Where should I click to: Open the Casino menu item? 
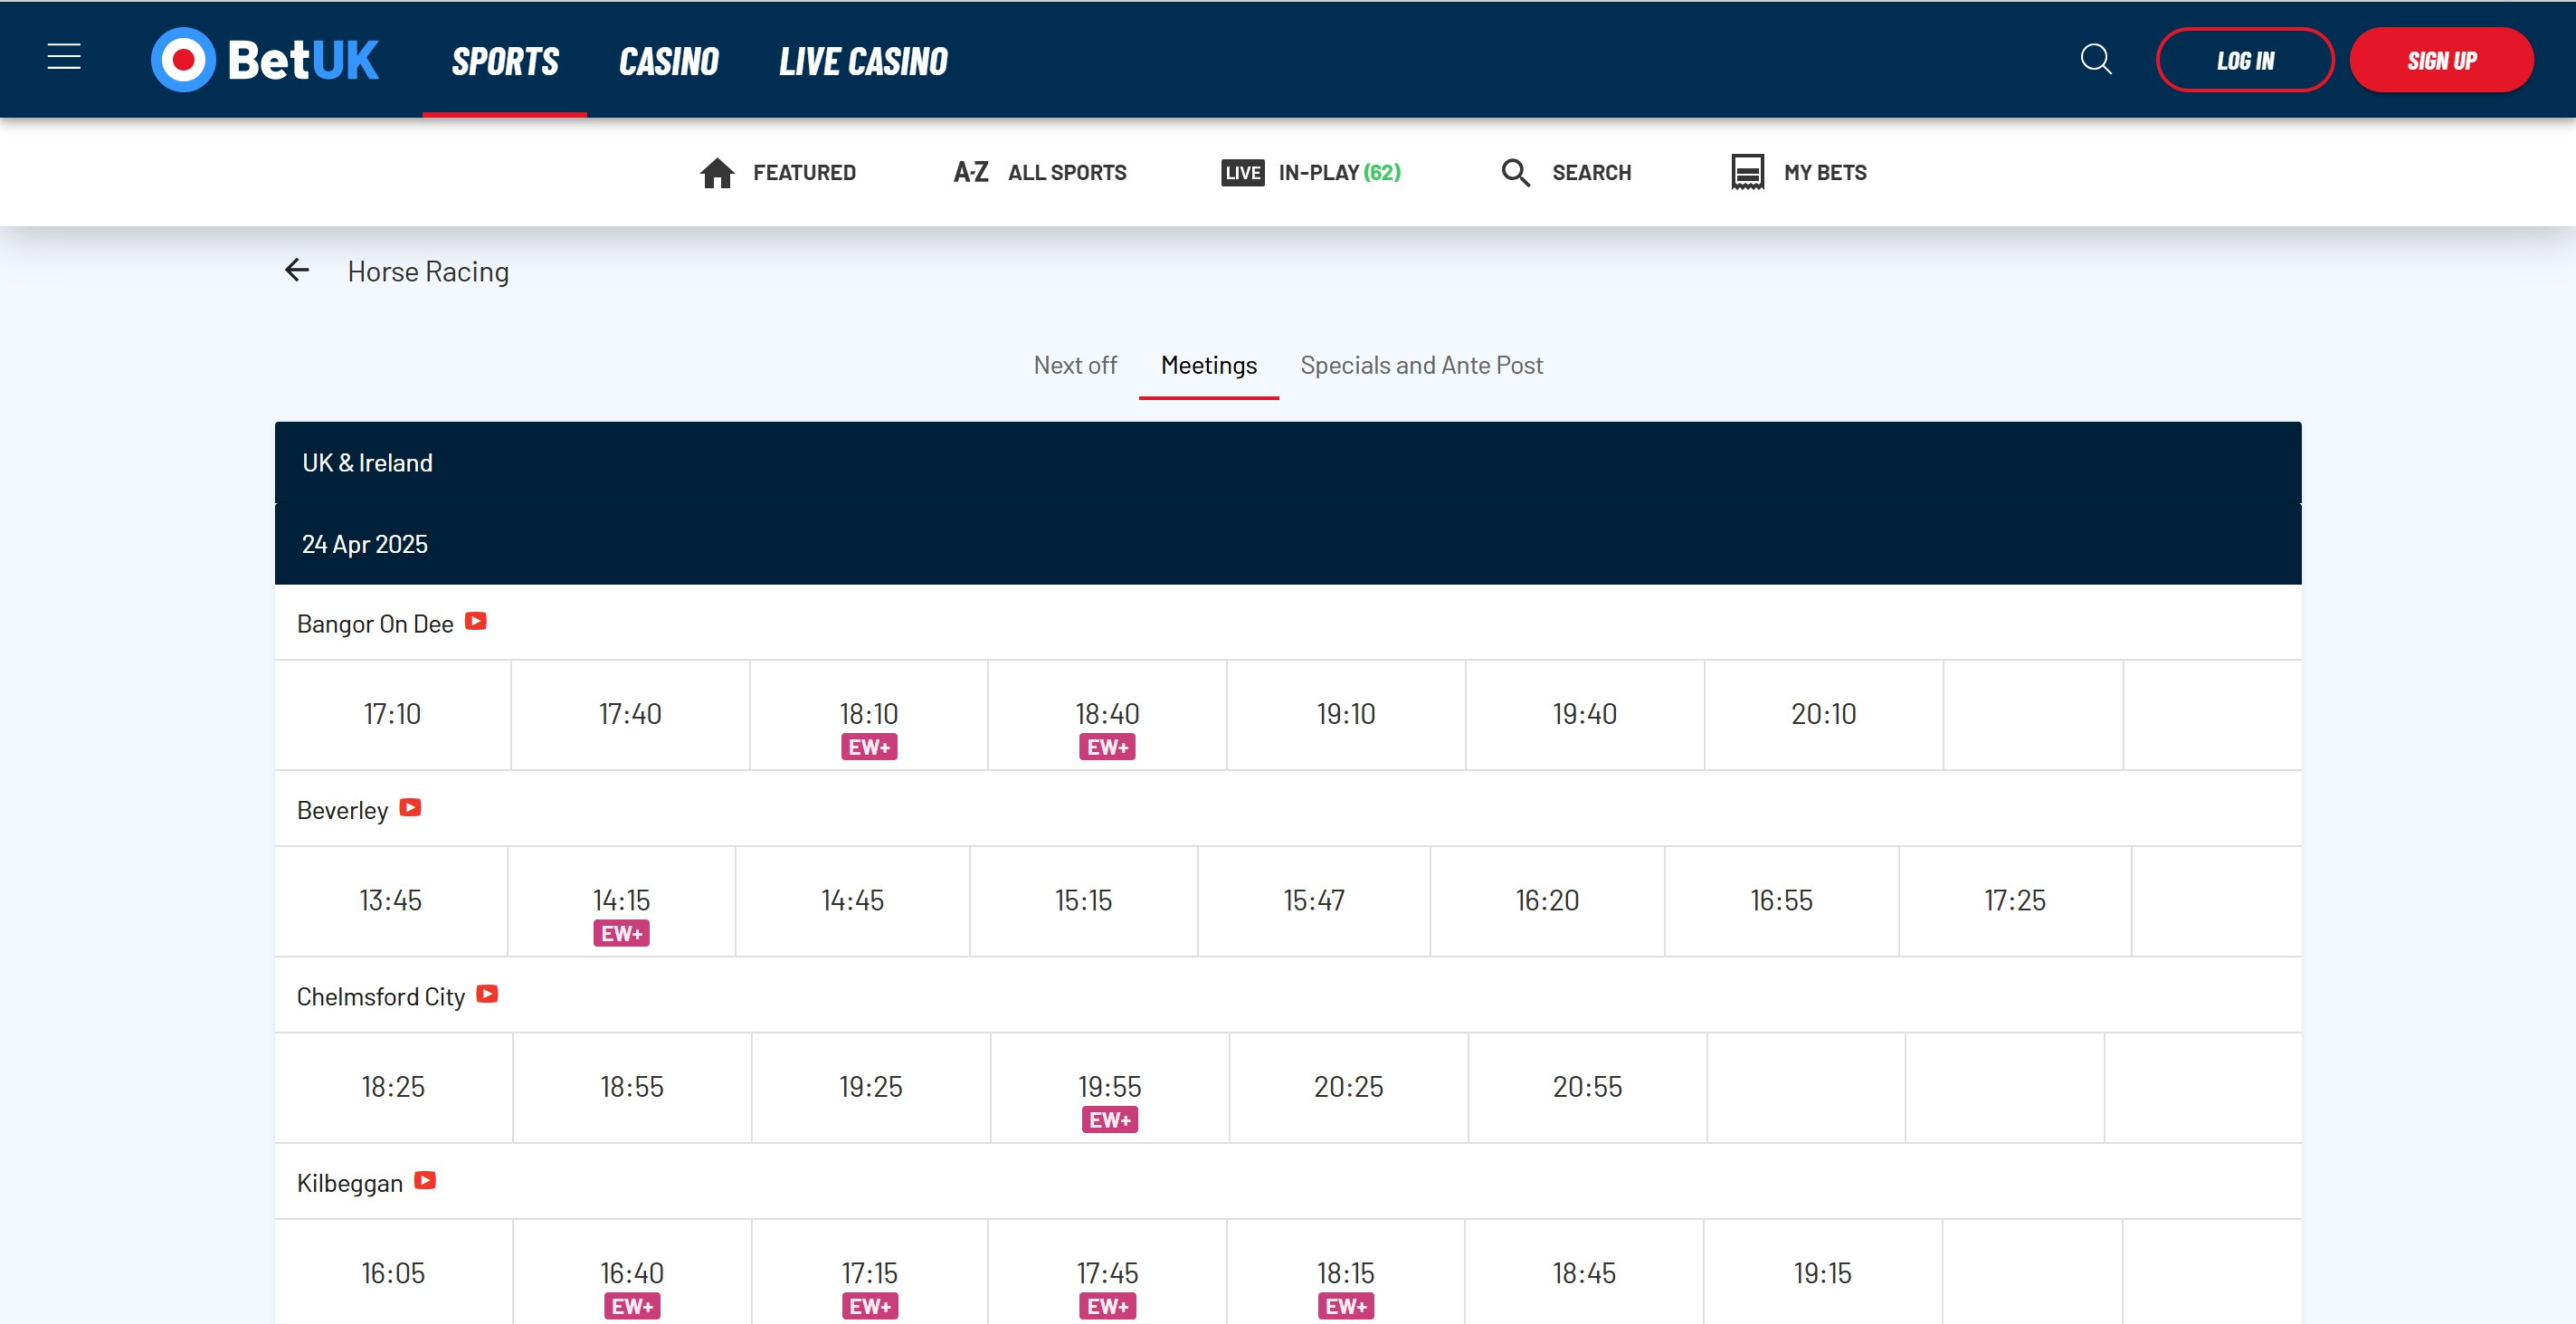pos(668,61)
